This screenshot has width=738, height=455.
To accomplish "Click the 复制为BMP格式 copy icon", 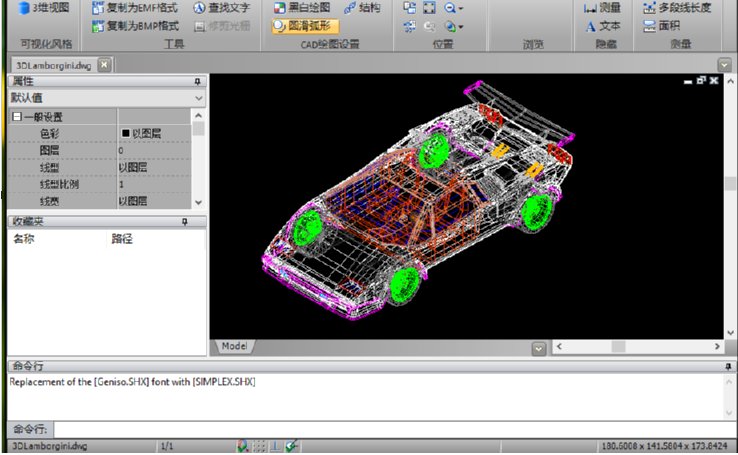I will coord(97,26).
